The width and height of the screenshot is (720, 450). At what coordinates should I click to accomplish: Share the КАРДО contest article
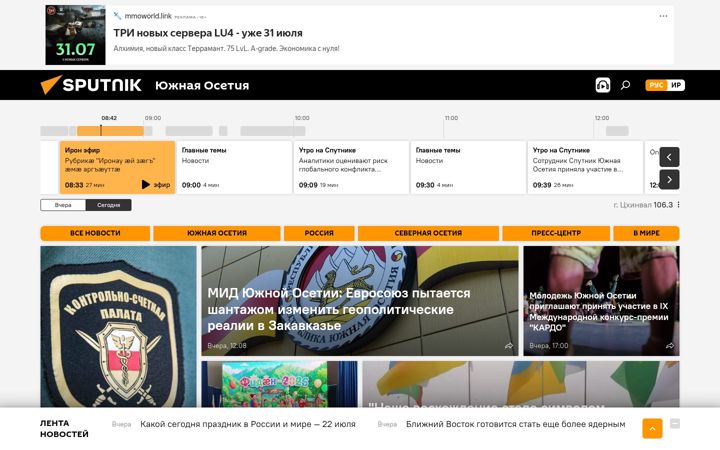[670, 346]
